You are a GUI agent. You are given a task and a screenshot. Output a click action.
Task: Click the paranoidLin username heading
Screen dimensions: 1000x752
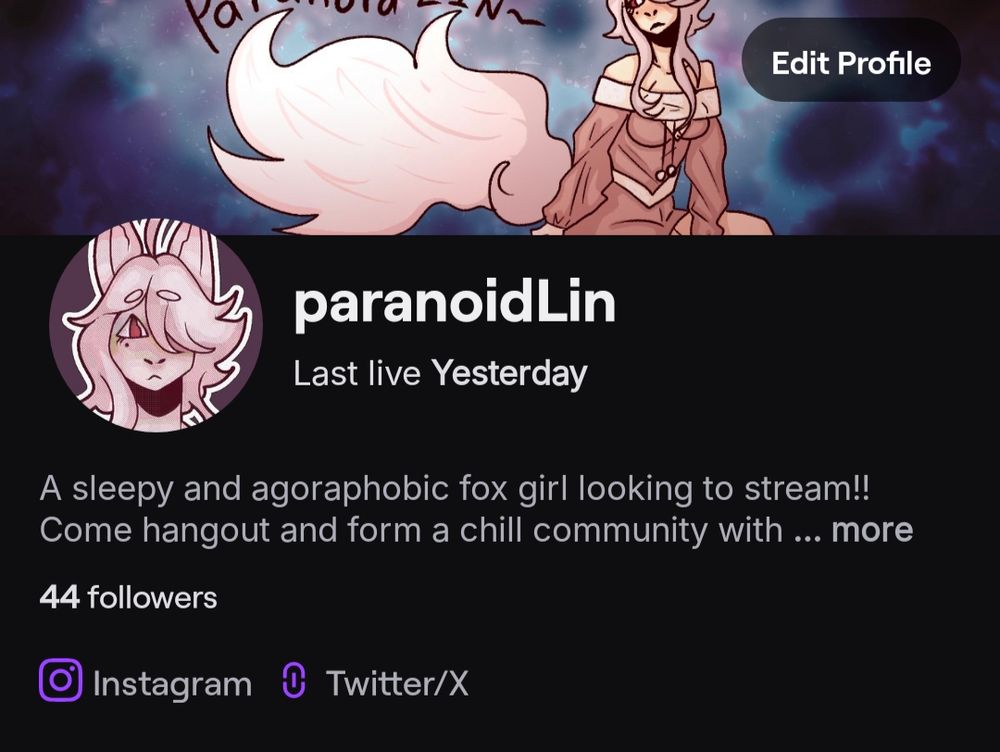(x=455, y=303)
